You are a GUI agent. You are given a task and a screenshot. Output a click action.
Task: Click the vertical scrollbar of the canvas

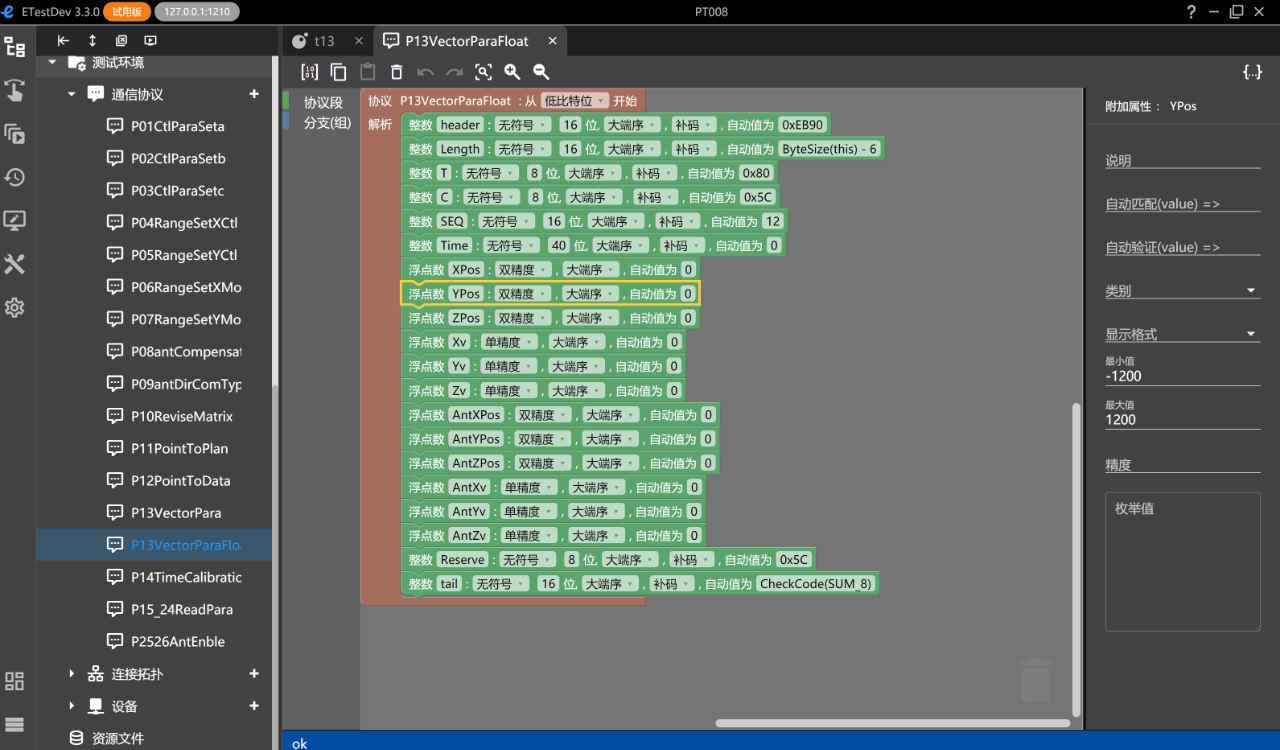click(x=1076, y=559)
